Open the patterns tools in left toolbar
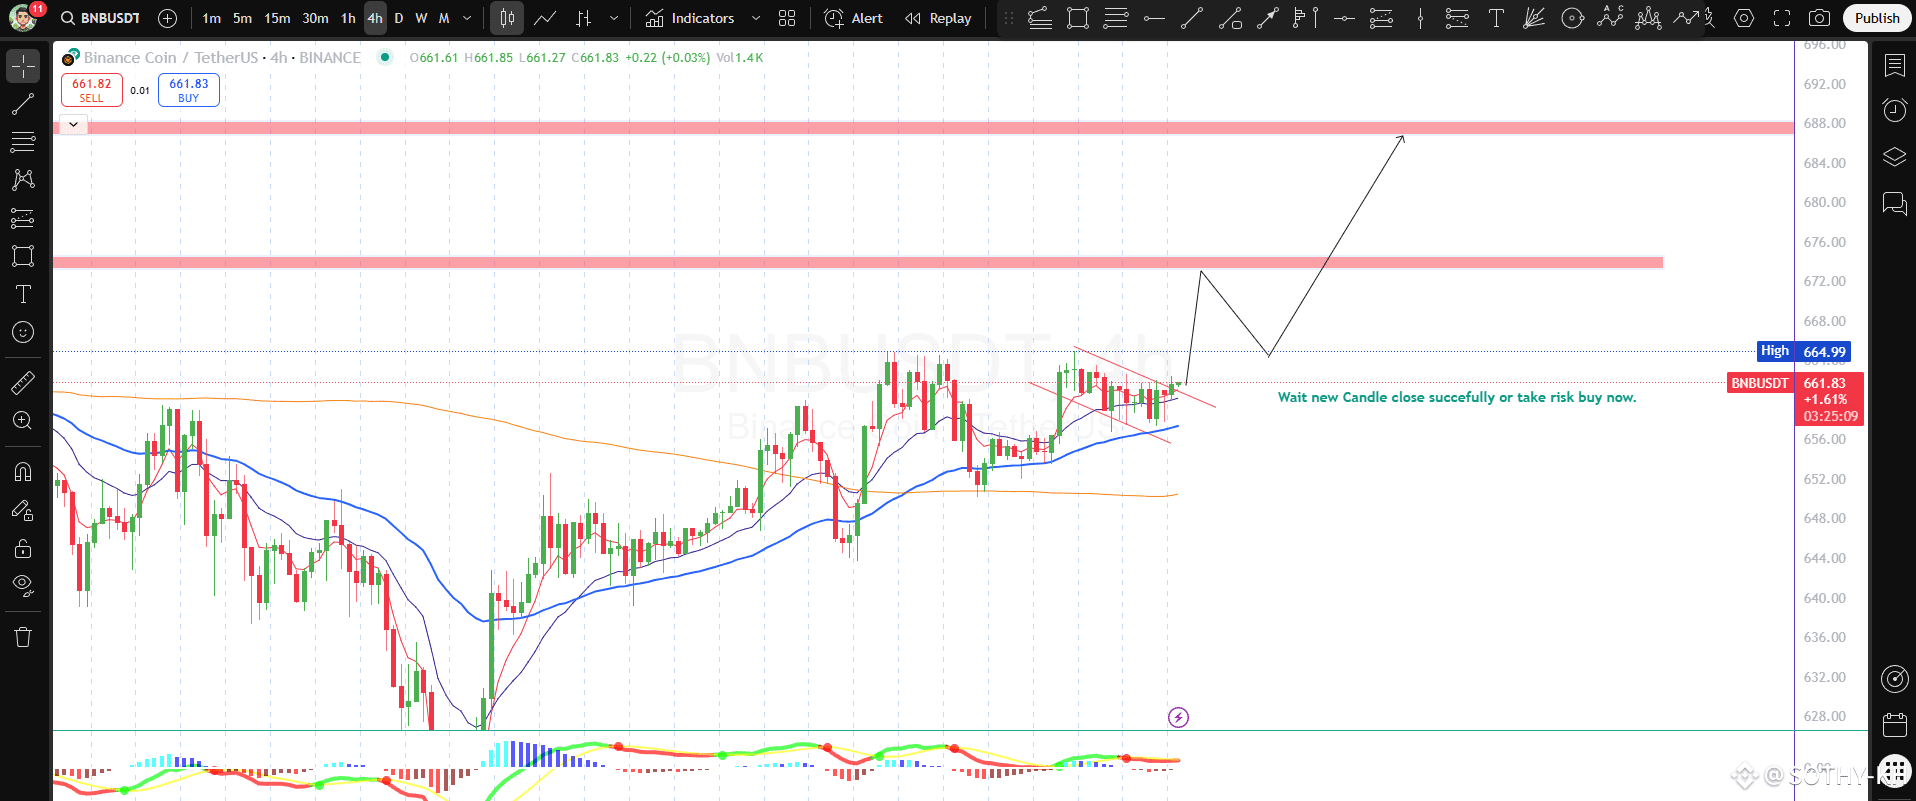The image size is (1916, 801). tap(23, 180)
